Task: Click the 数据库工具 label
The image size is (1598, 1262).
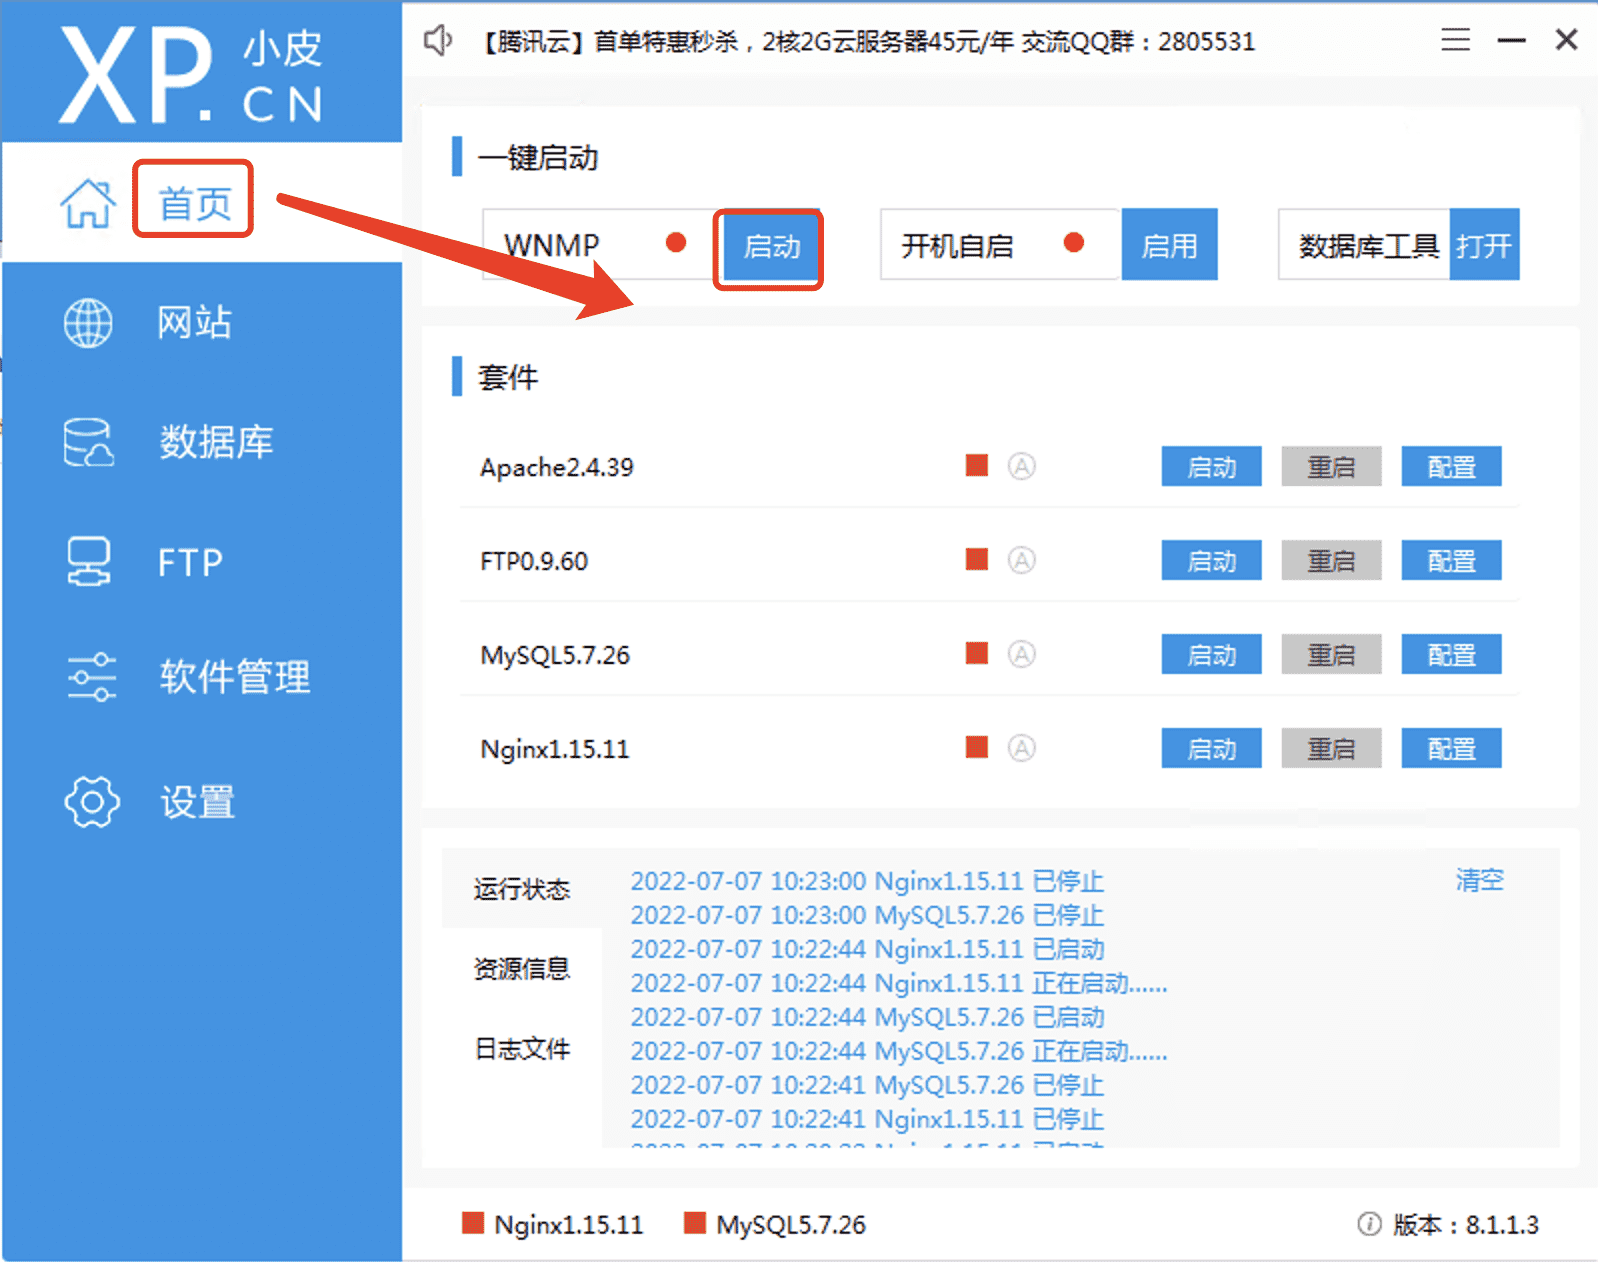Action: (1368, 245)
